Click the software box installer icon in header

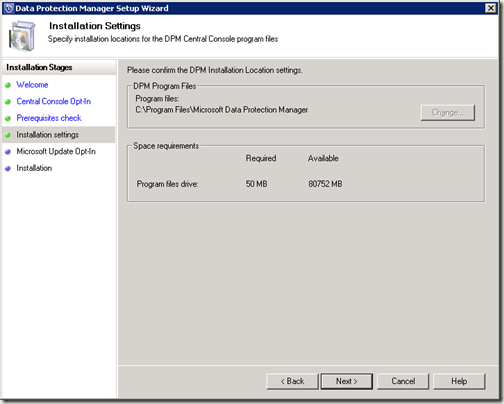[22, 36]
